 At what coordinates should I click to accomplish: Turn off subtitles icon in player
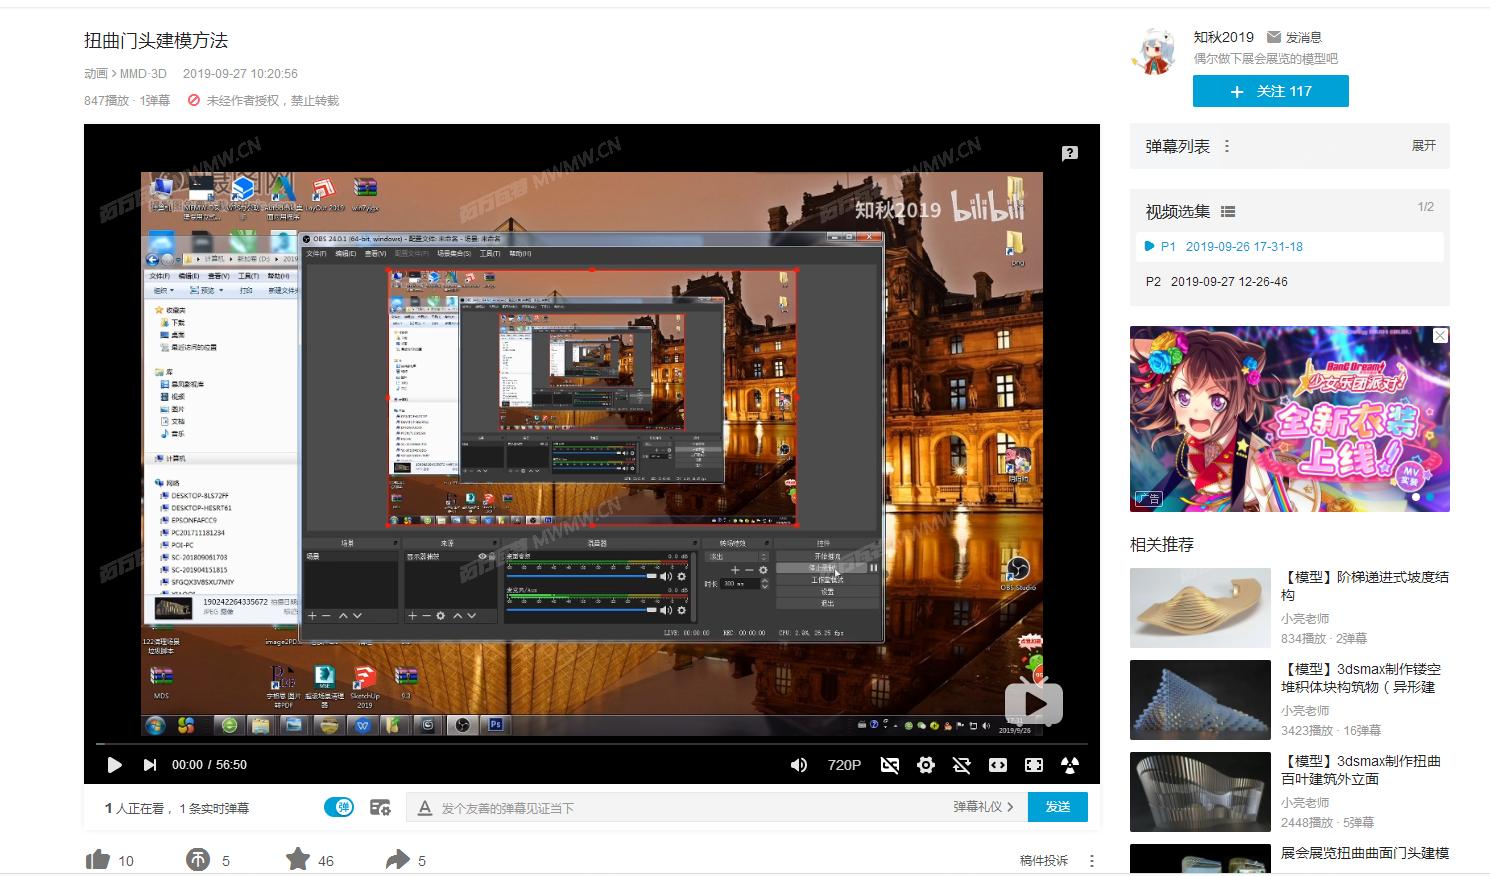[x=890, y=765]
